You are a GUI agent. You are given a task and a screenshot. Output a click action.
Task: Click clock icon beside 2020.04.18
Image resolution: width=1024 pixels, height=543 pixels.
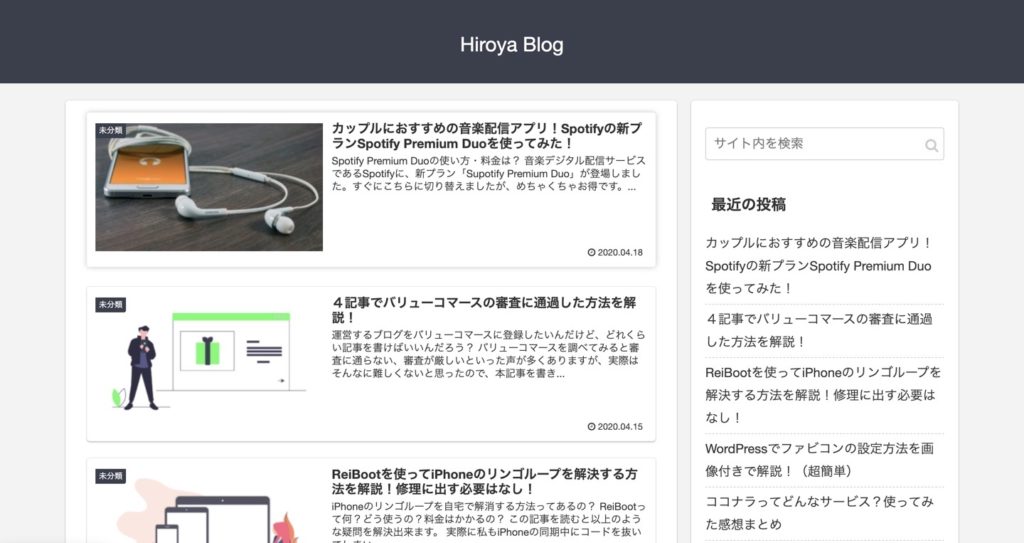[x=591, y=252]
